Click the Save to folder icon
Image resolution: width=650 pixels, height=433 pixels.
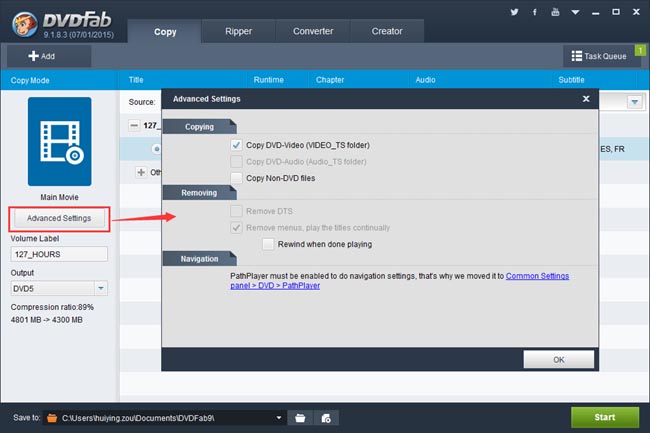coord(52,418)
